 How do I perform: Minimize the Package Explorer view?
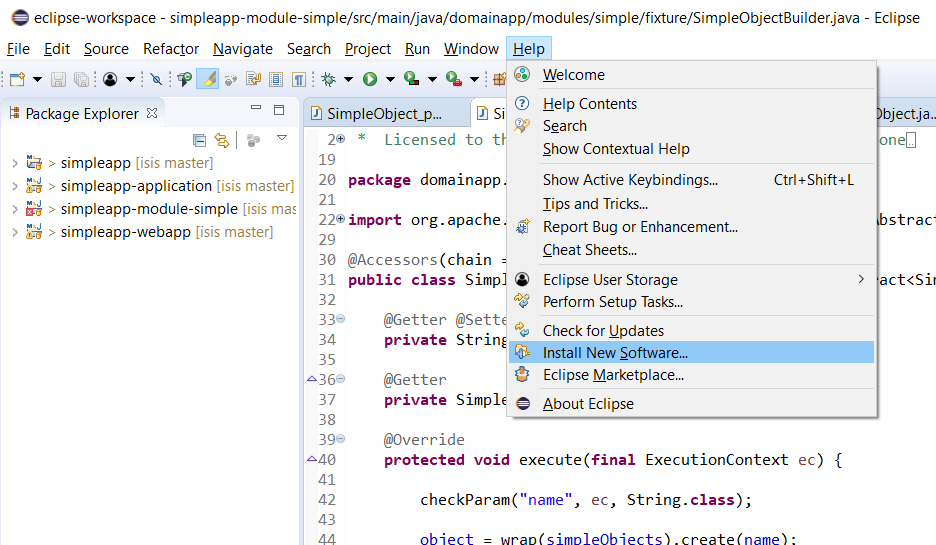pyautogui.click(x=257, y=110)
